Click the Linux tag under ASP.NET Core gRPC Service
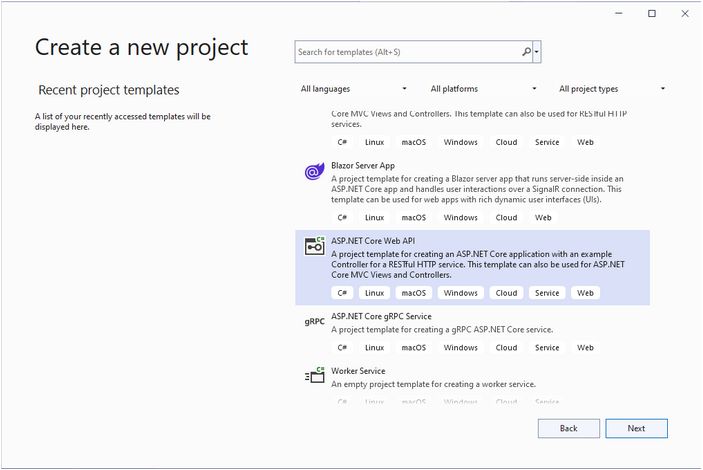This screenshot has height=470, width=703. pos(374,348)
